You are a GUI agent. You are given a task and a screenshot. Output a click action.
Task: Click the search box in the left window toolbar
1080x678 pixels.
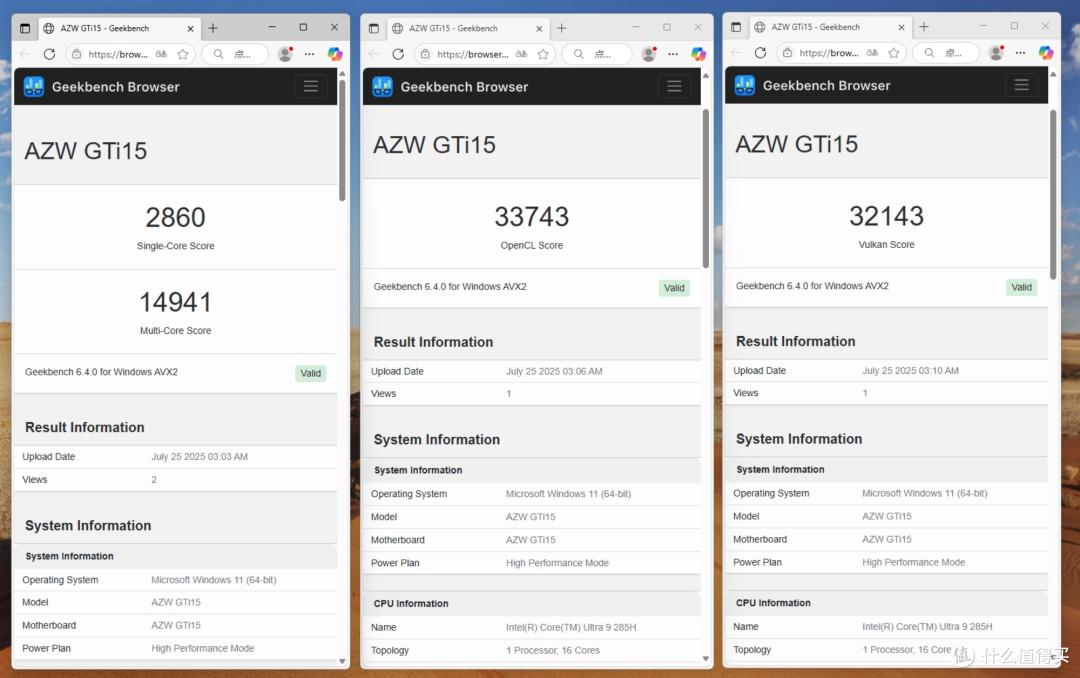235,54
